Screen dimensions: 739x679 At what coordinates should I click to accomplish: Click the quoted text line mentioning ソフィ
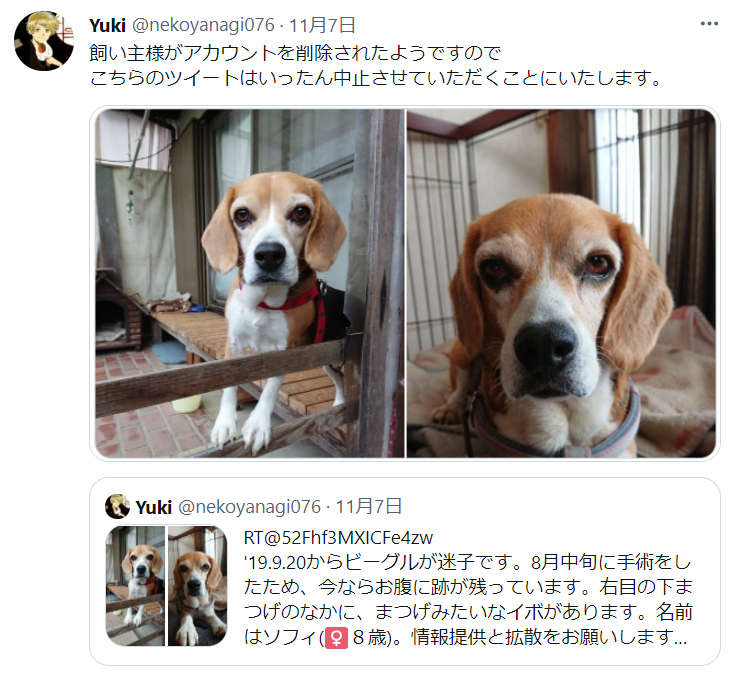coord(465,638)
